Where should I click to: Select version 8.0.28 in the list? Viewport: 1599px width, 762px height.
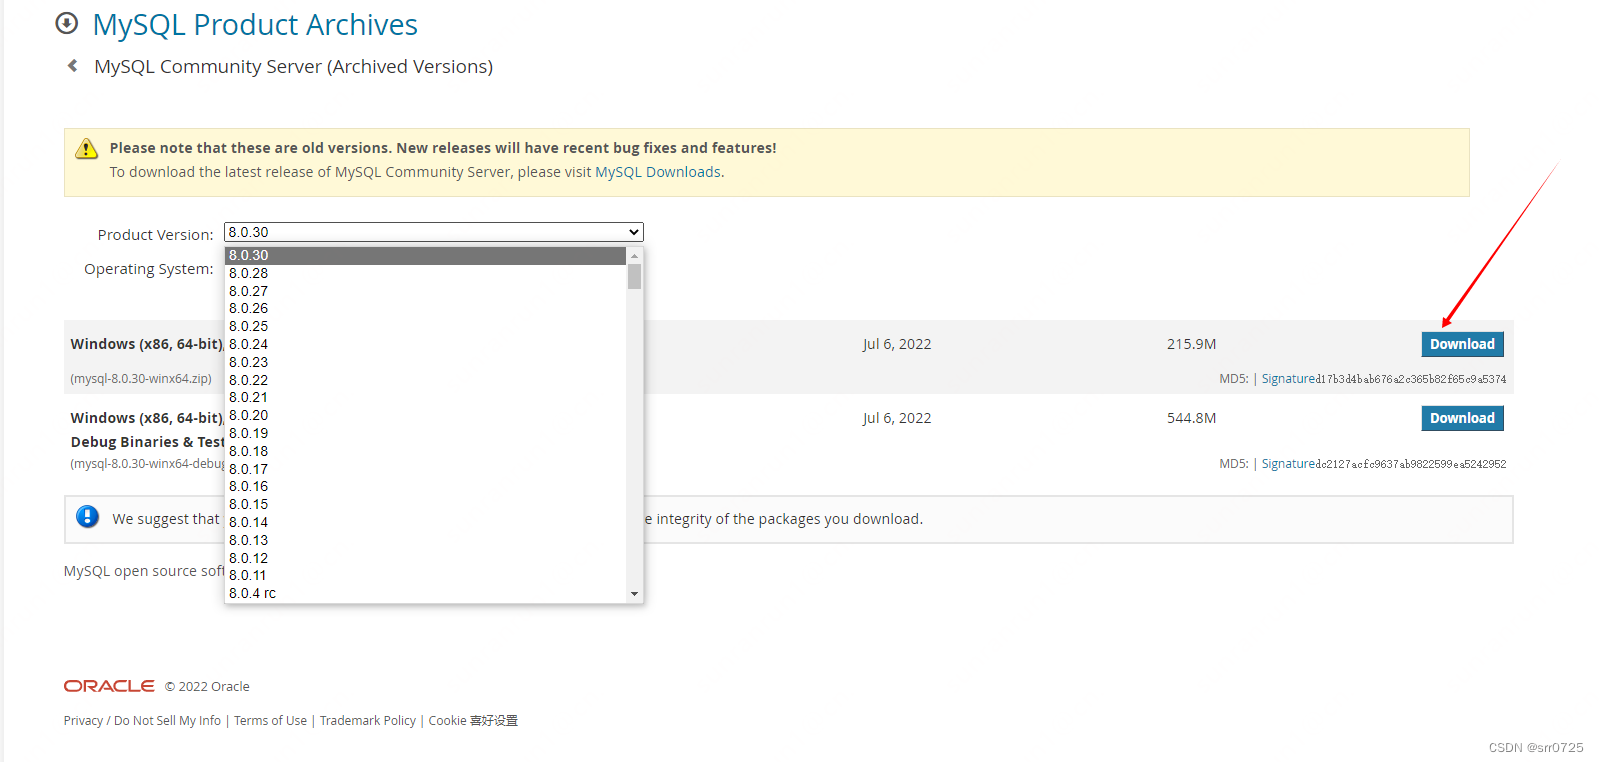425,273
